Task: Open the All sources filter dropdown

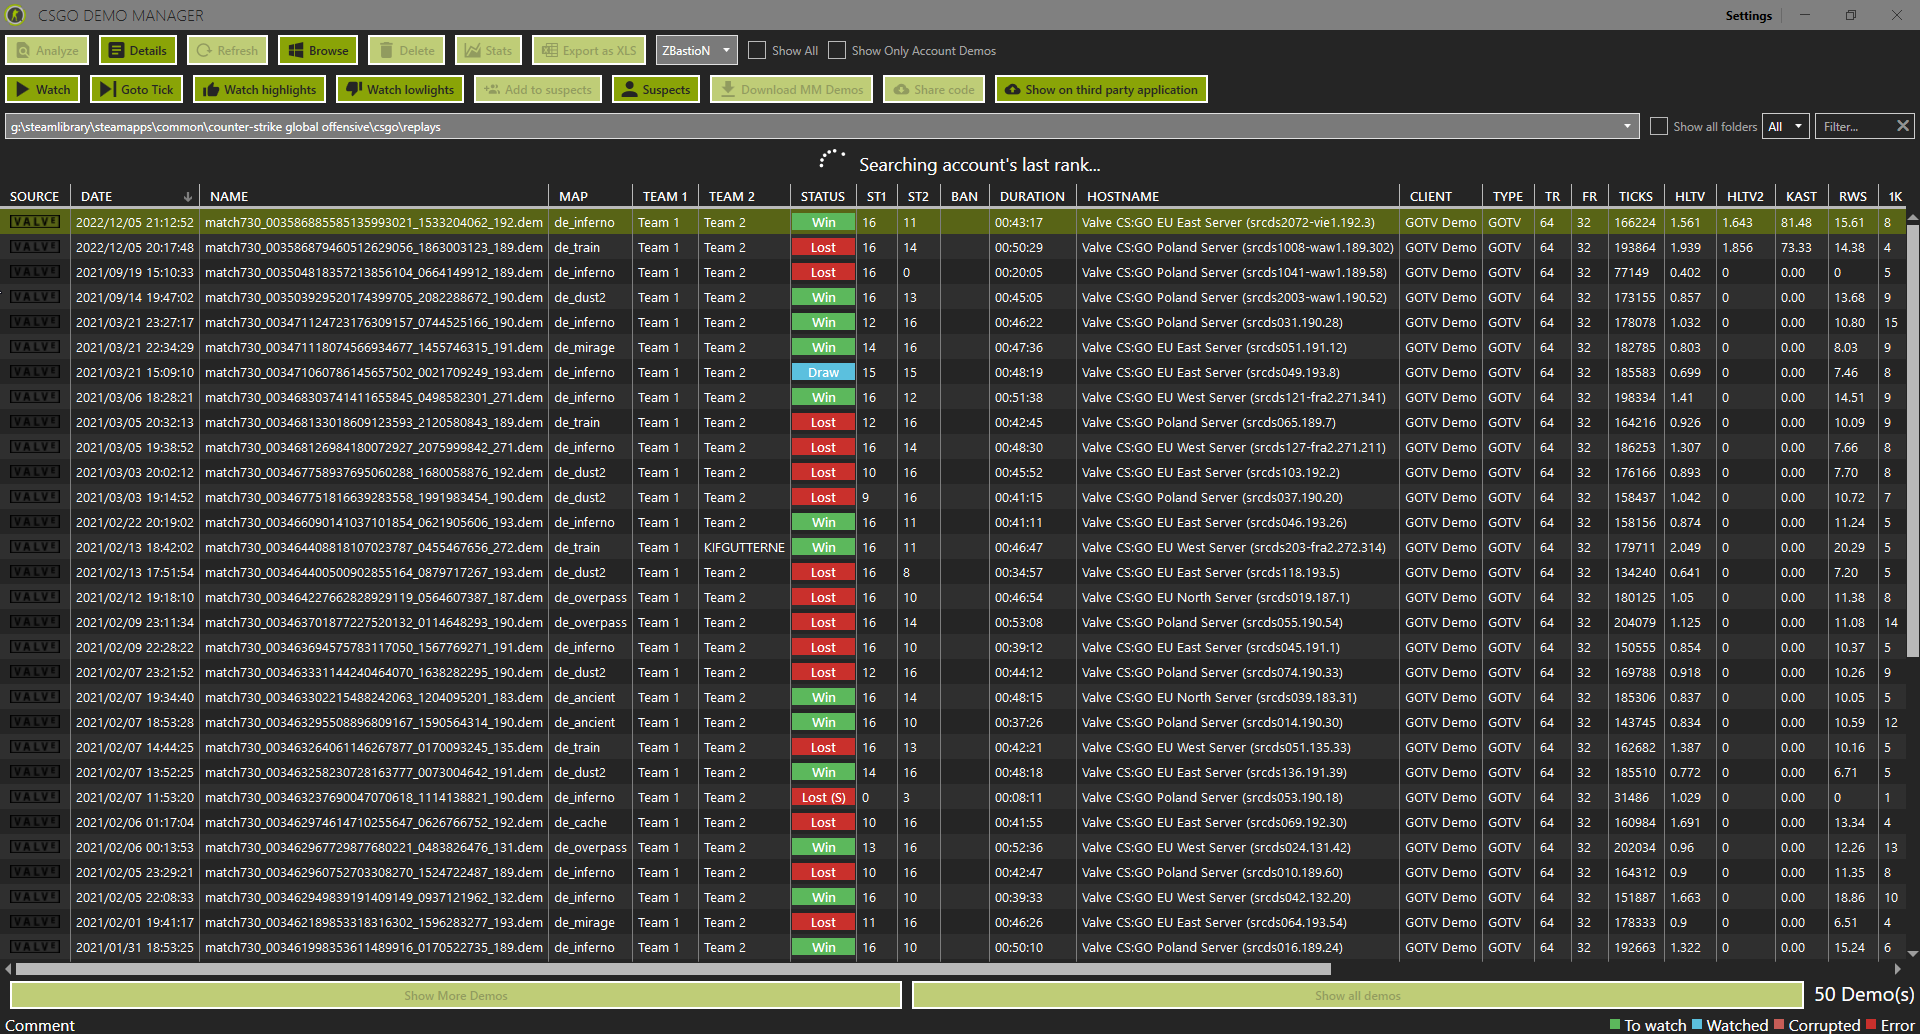Action: point(1785,126)
